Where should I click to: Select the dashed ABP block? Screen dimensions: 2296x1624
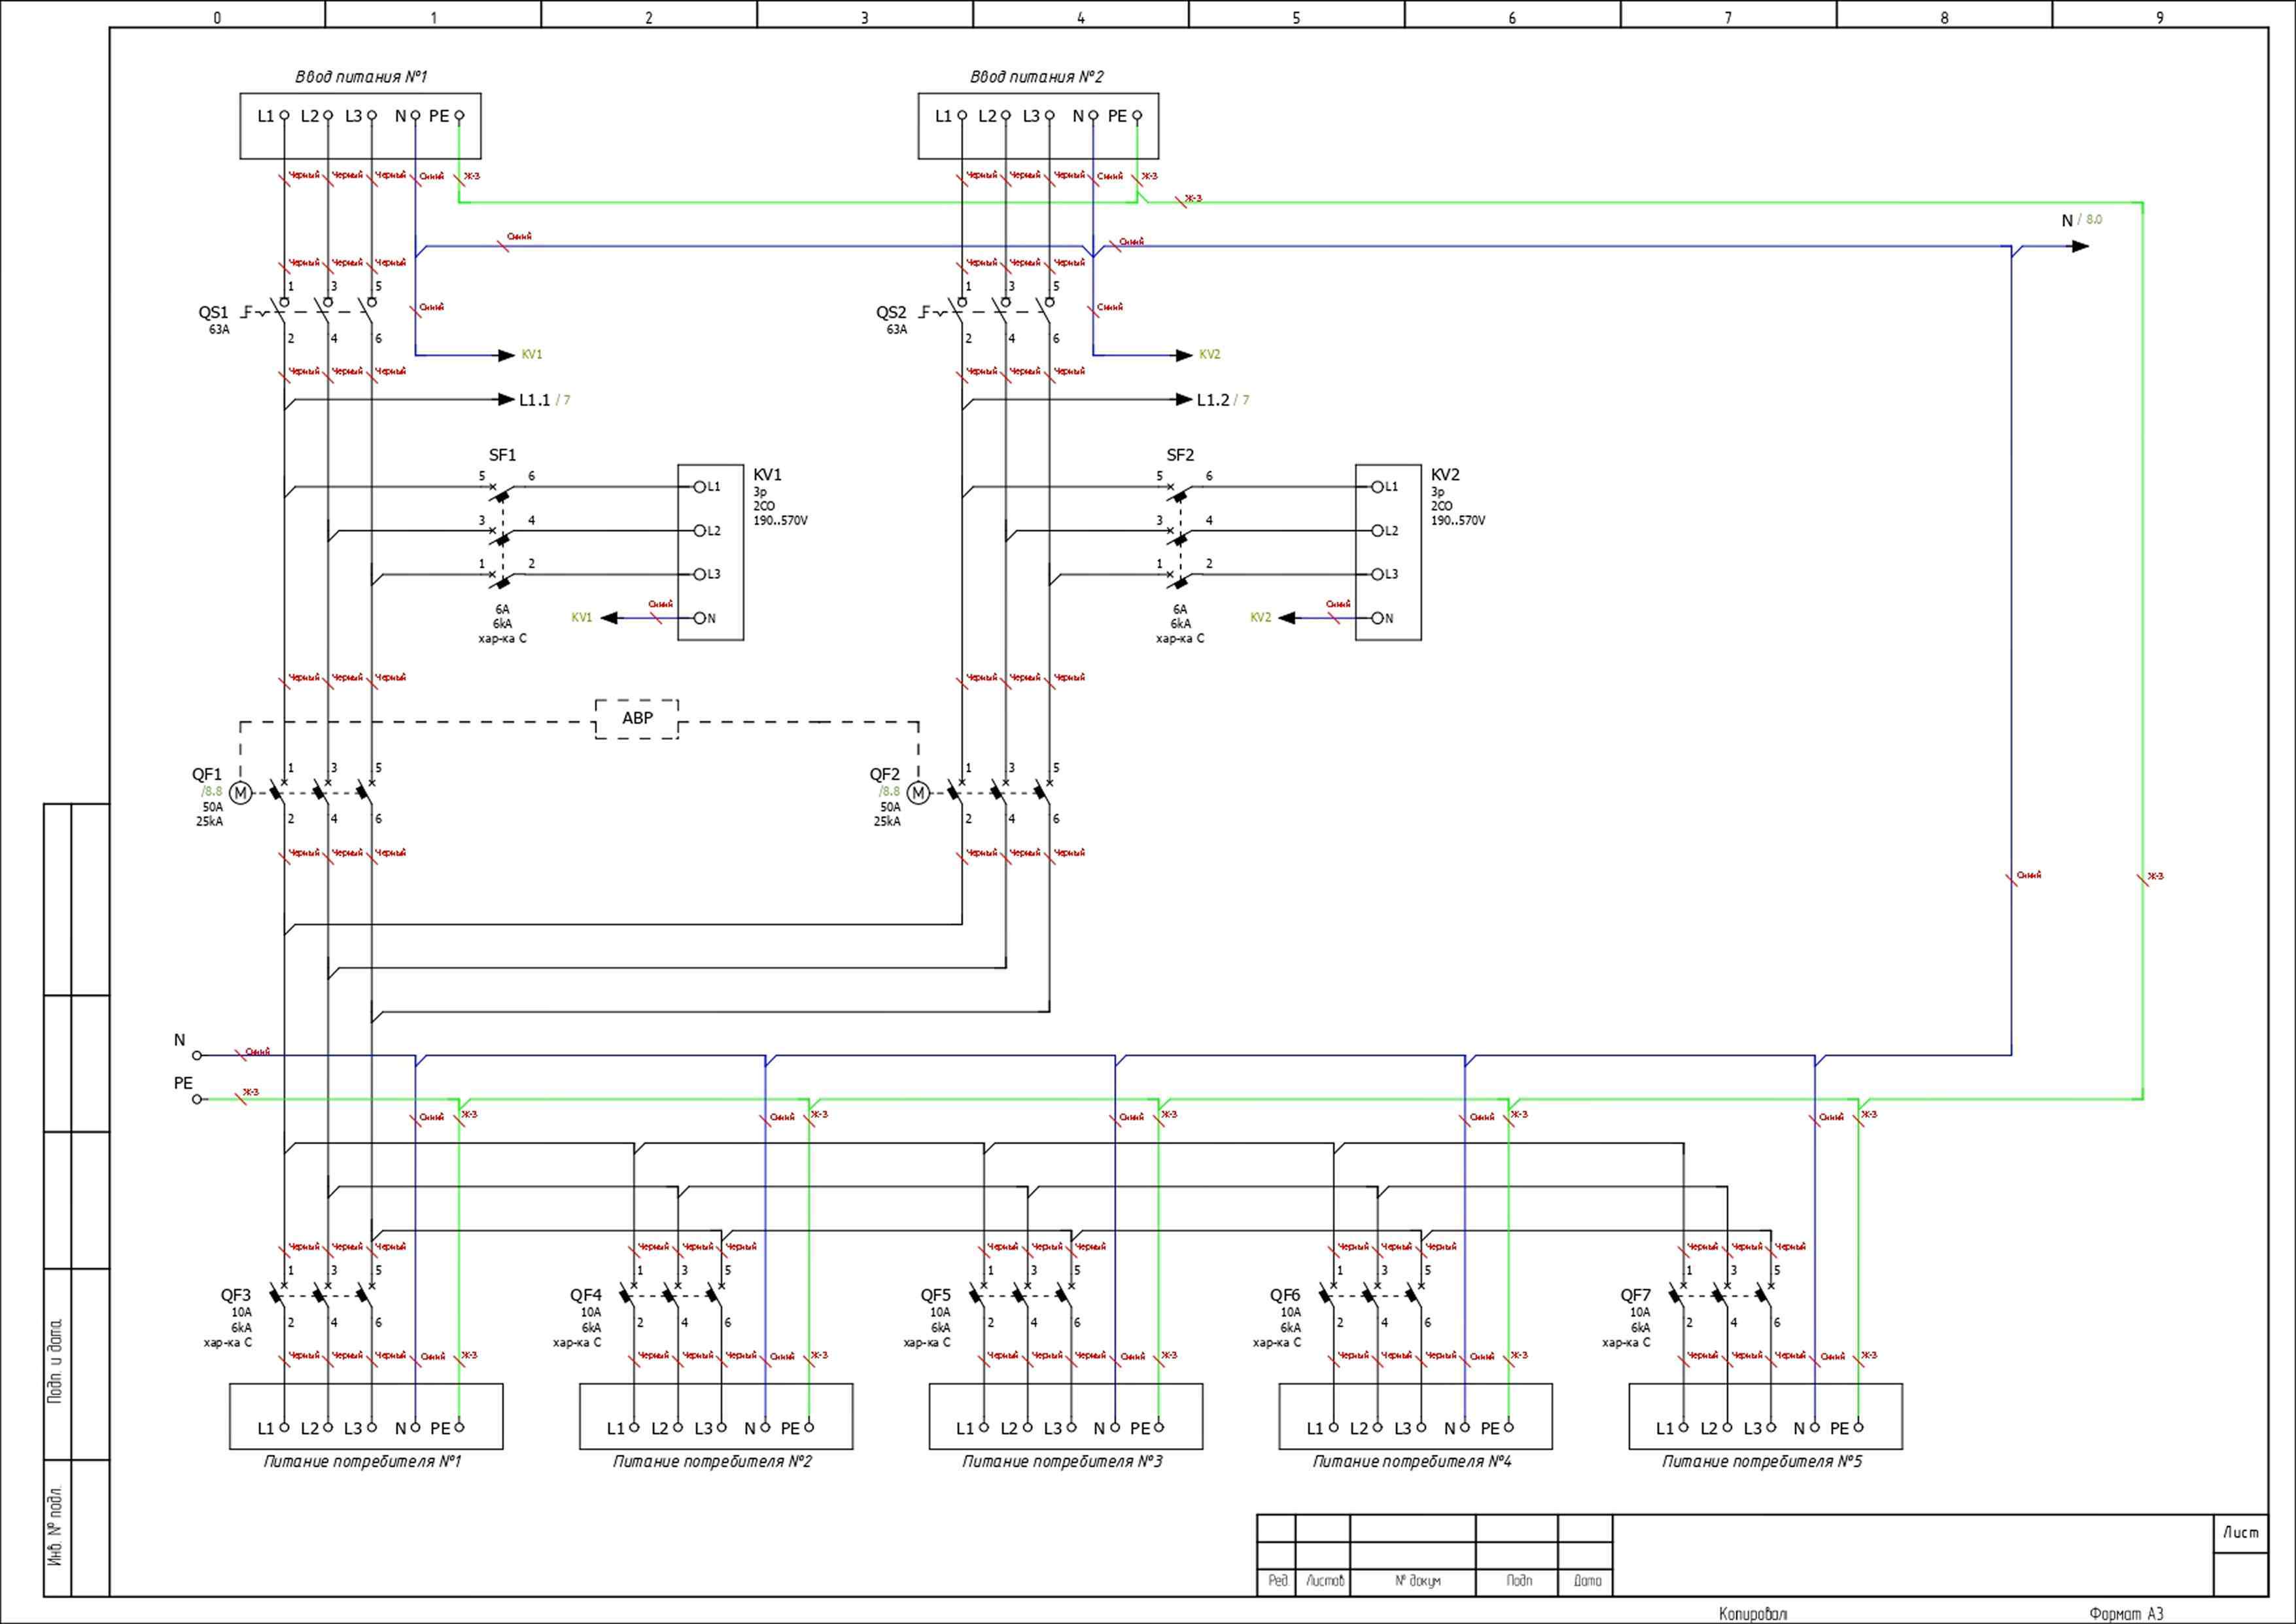[x=637, y=719]
